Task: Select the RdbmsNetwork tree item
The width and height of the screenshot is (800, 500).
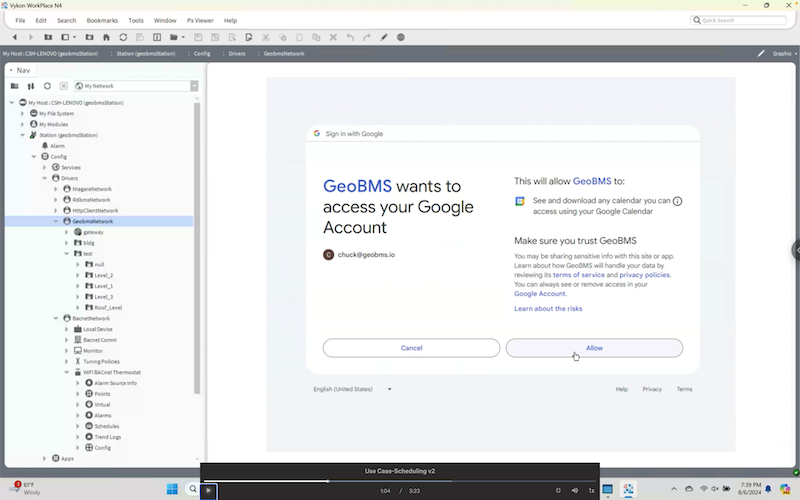Action: (x=91, y=200)
